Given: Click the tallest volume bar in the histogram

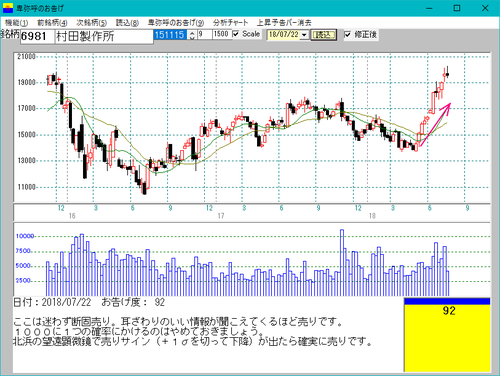Looking at the screenshot, I should (342, 263).
